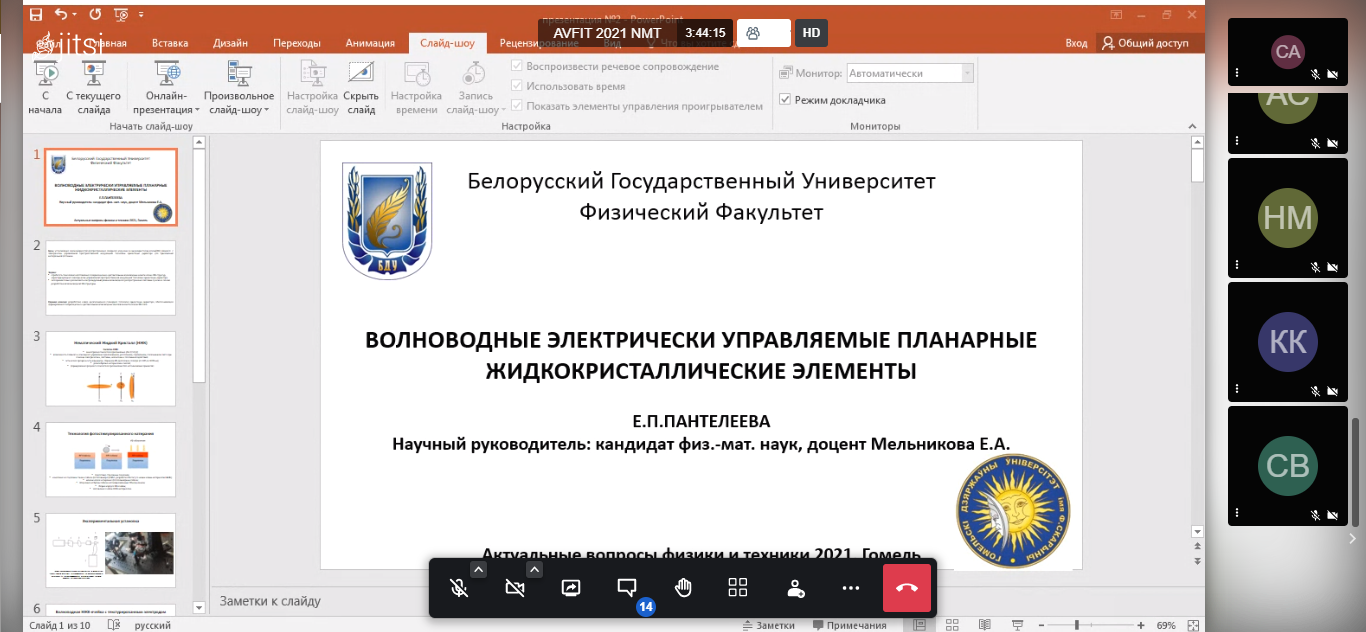Image resolution: width=1366 pixels, height=632 pixels.
Task: Open video options chevron above camera
Action: pyautogui.click(x=534, y=570)
